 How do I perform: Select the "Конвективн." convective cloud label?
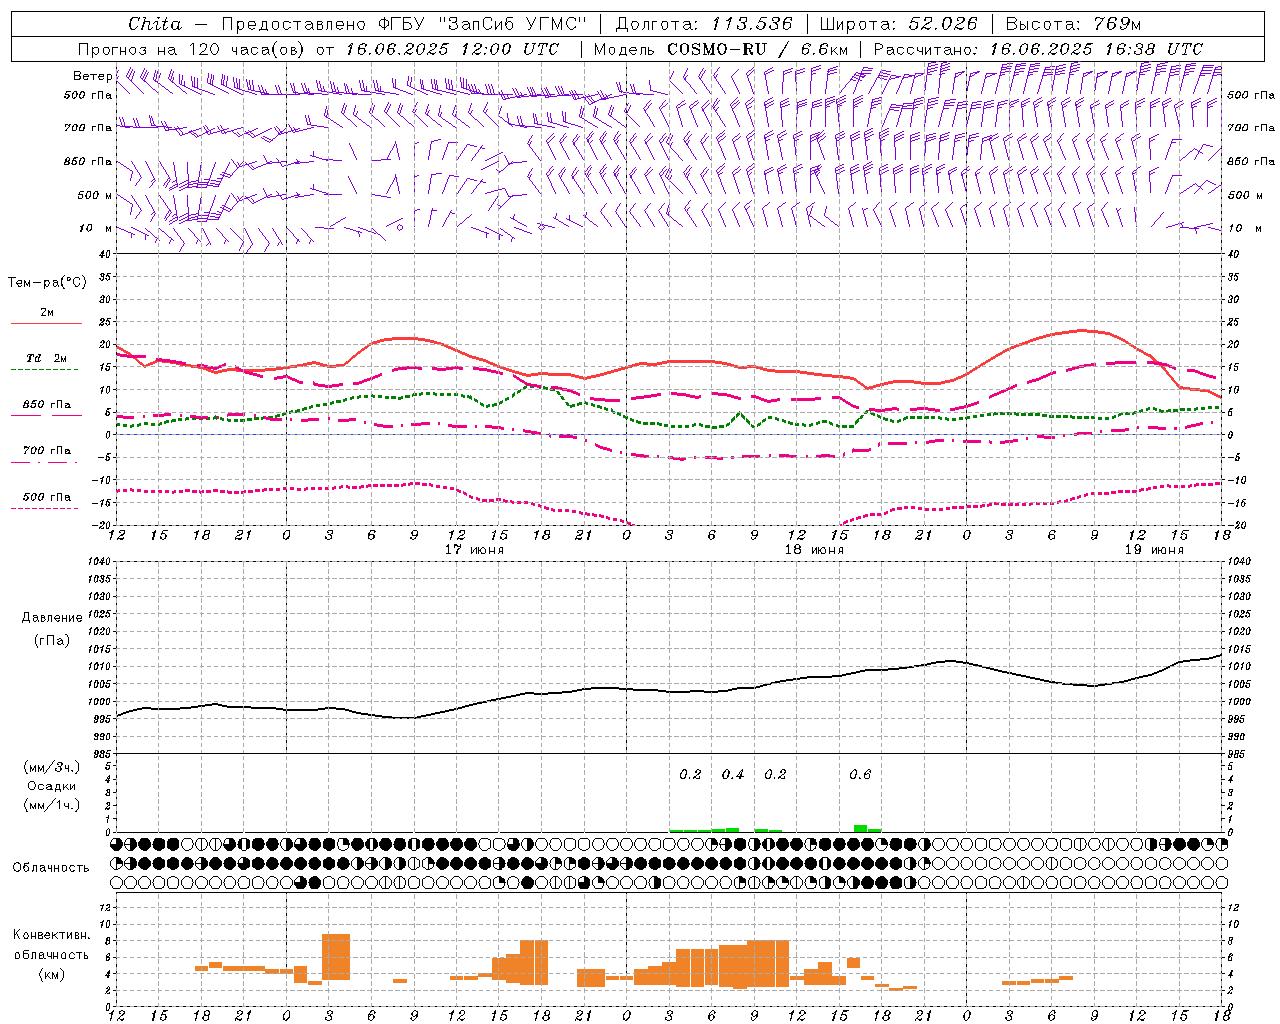point(51,935)
